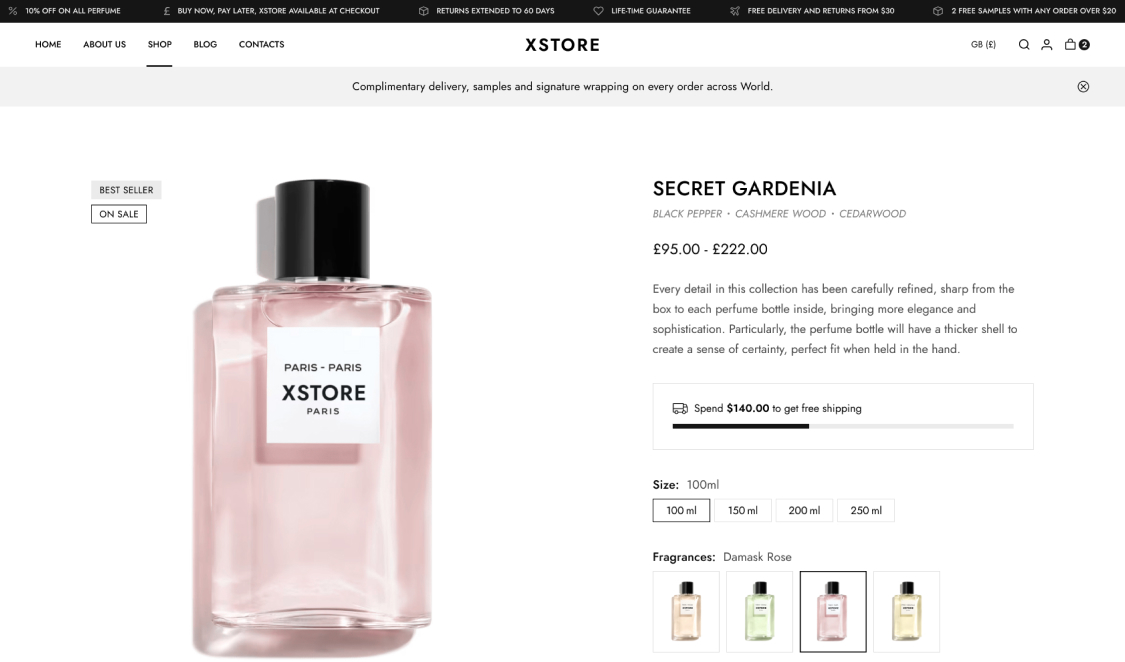Select the 150 ml size option

pos(743,511)
